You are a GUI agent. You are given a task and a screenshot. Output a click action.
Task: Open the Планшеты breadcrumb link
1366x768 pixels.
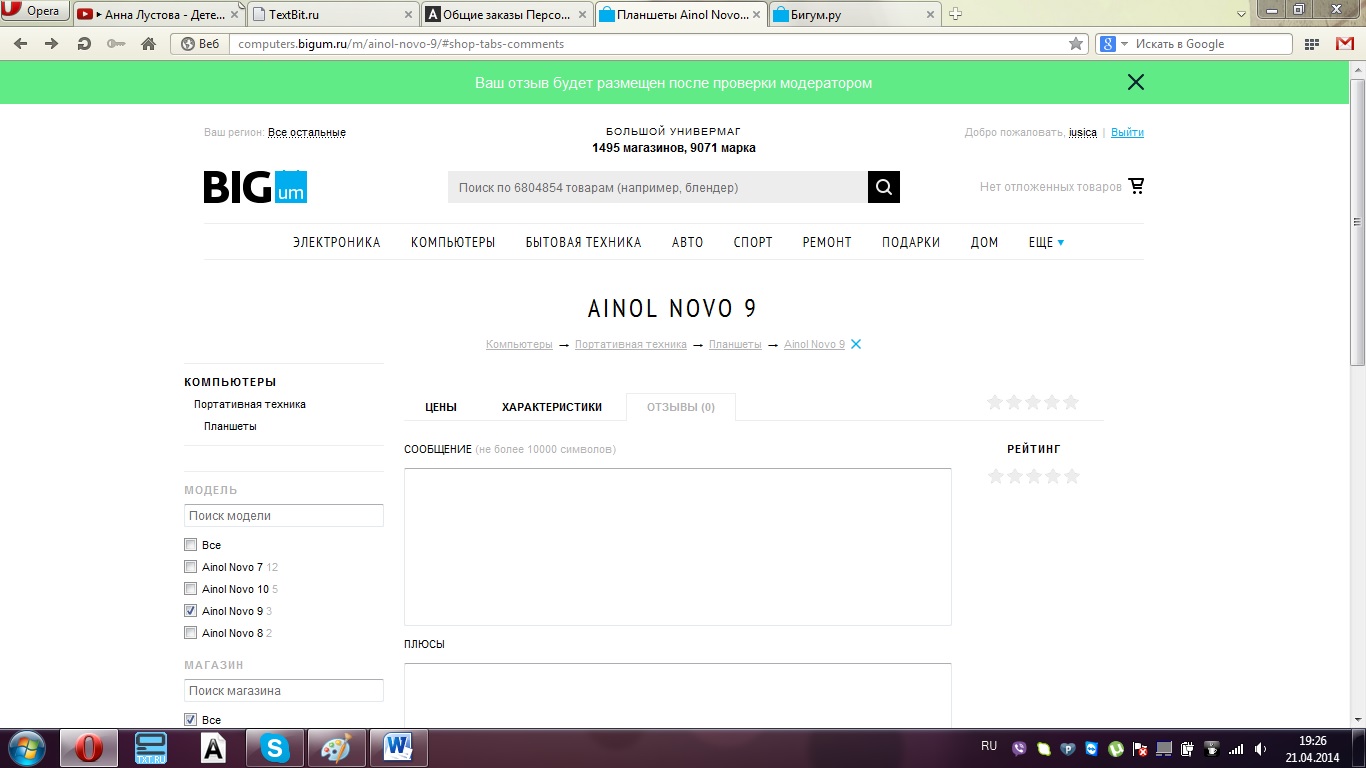735,344
